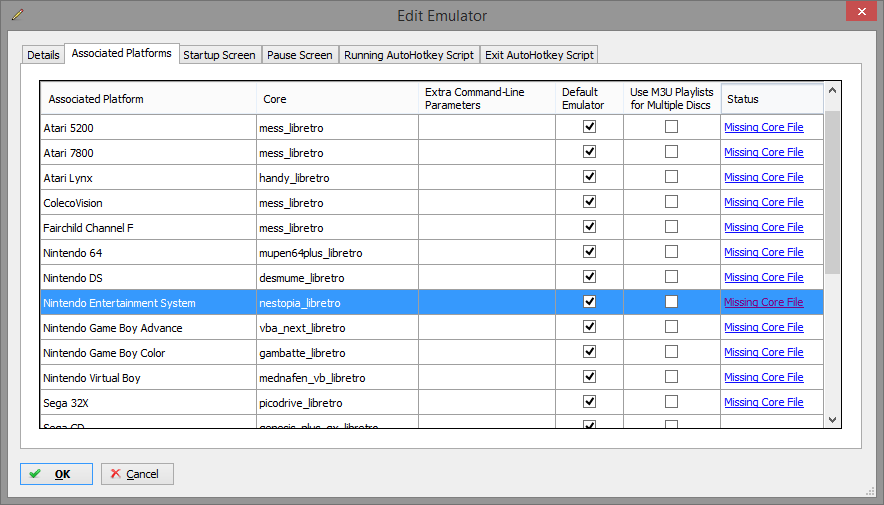Enable M3U Playlists for ColecoVision
The width and height of the screenshot is (884, 505).
click(x=671, y=202)
